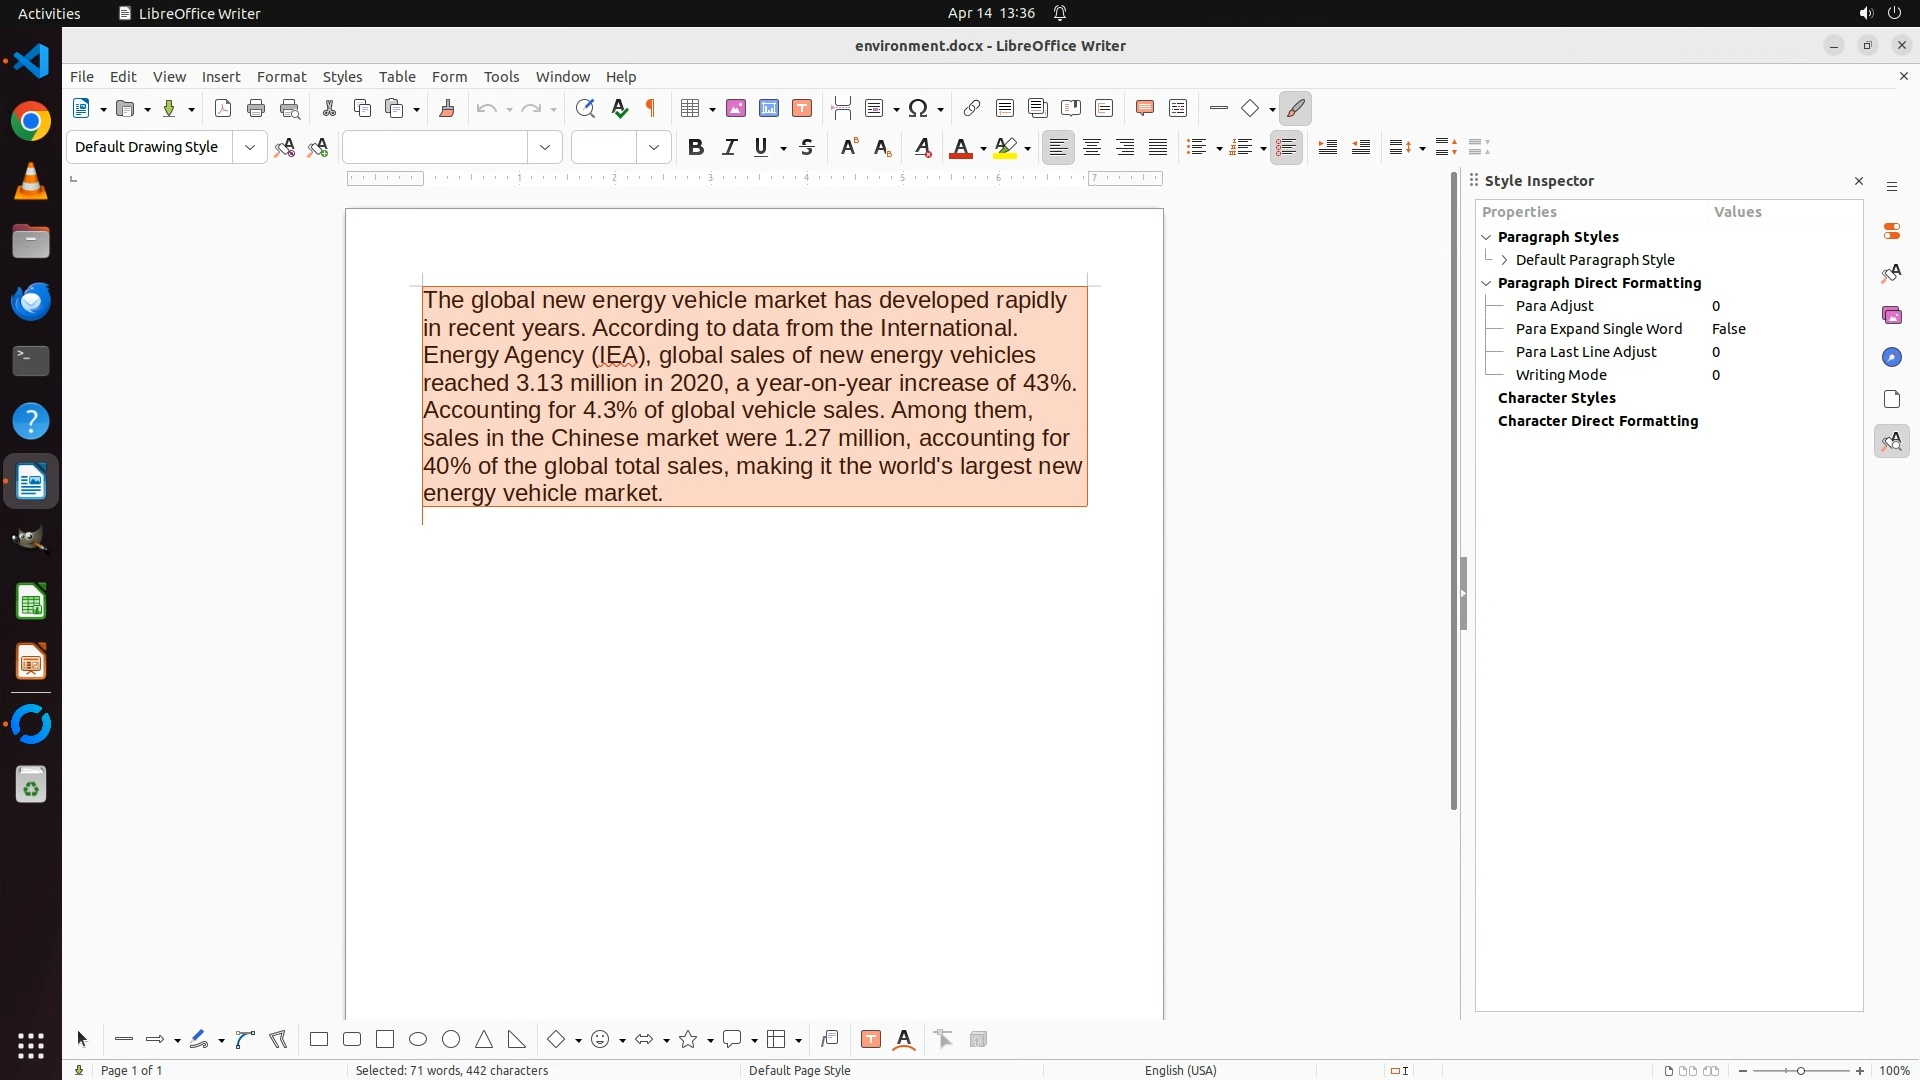Open the Format menu
The width and height of the screenshot is (1920, 1080).
(x=281, y=77)
